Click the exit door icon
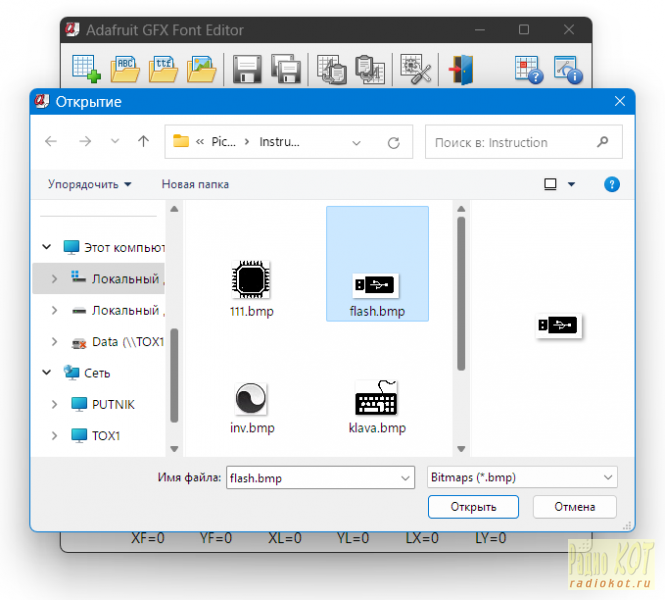The image size is (665, 600). (x=460, y=69)
